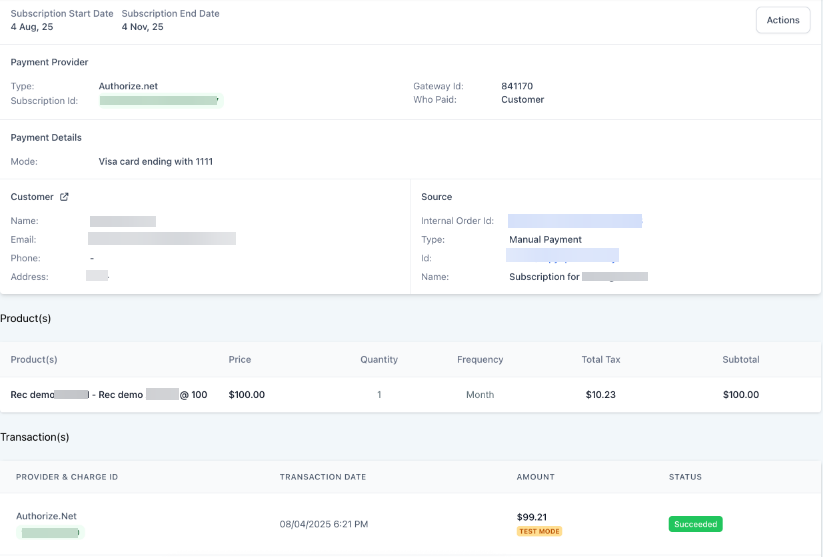Click the TEST MODE badge
This screenshot has width=823, height=557.
click(x=539, y=531)
